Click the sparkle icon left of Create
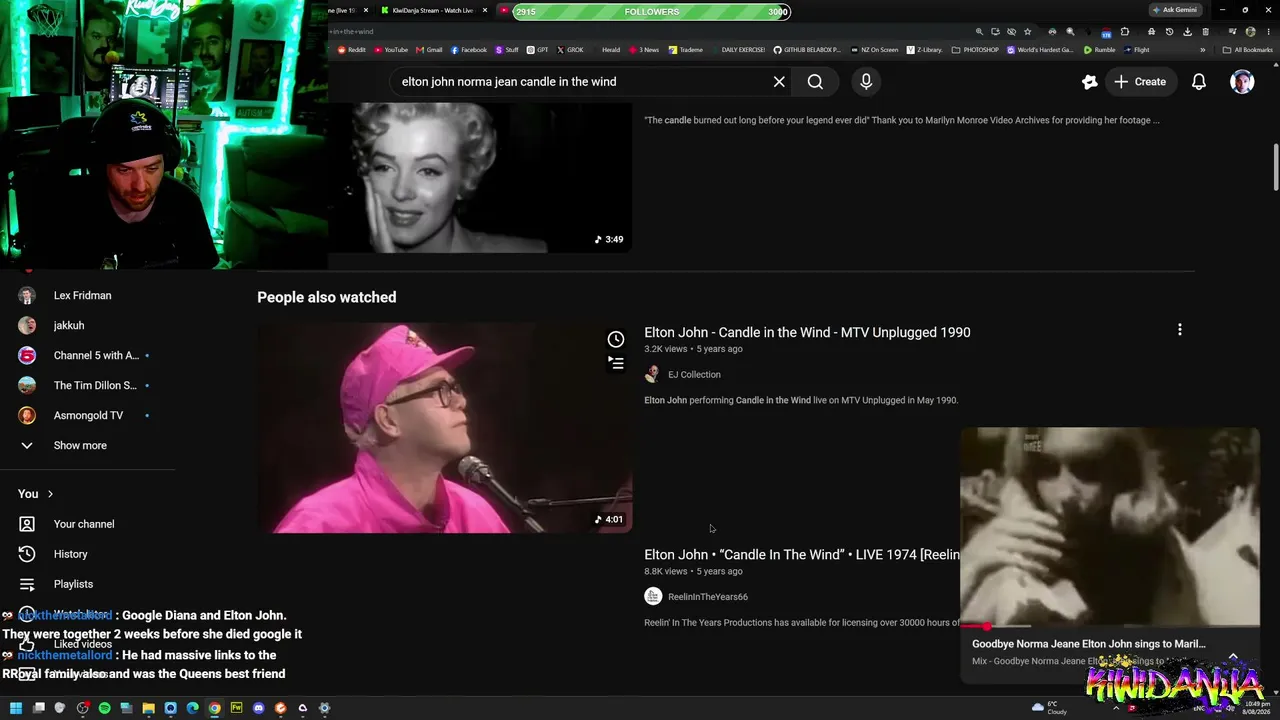This screenshot has height=720, width=1280. (x=1089, y=82)
